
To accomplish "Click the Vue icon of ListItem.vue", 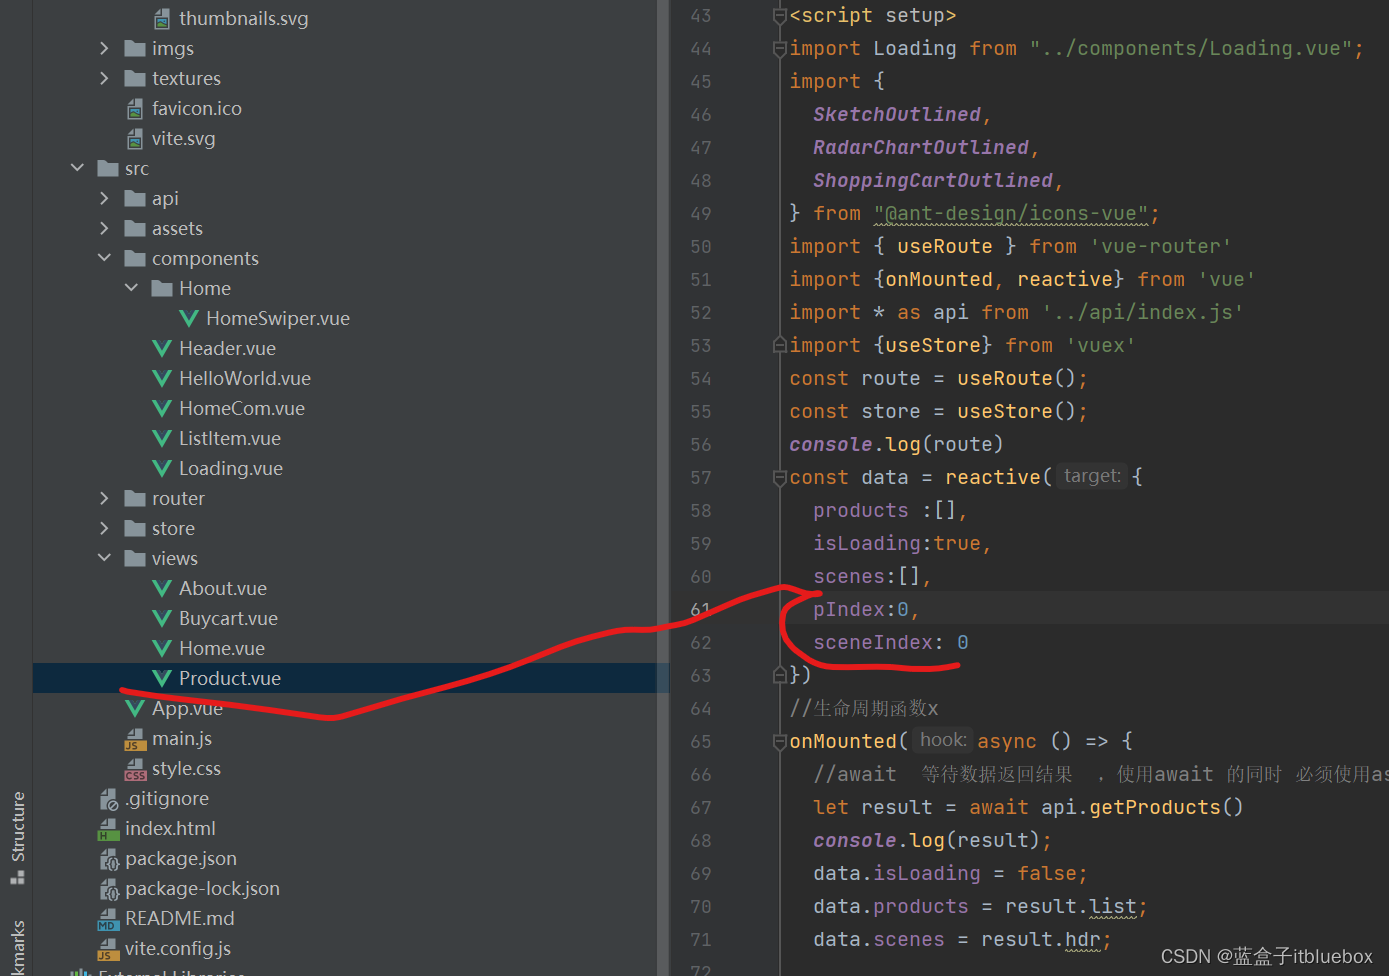I will pyautogui.click(x=162, y=439).
